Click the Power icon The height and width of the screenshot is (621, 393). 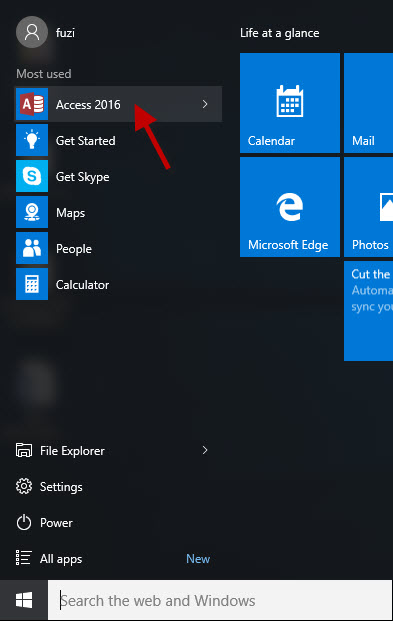[24, 522]
